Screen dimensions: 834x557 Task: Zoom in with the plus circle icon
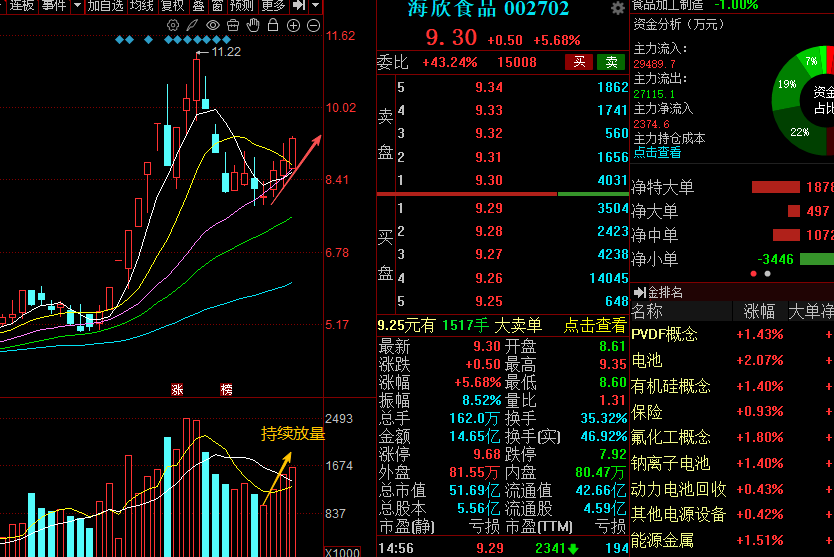click(x=294, y=25)
